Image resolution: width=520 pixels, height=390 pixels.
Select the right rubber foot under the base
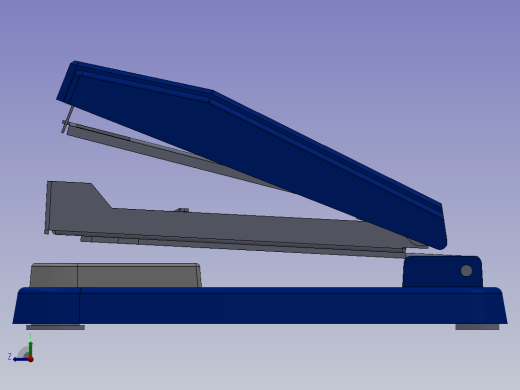[477, 327]
